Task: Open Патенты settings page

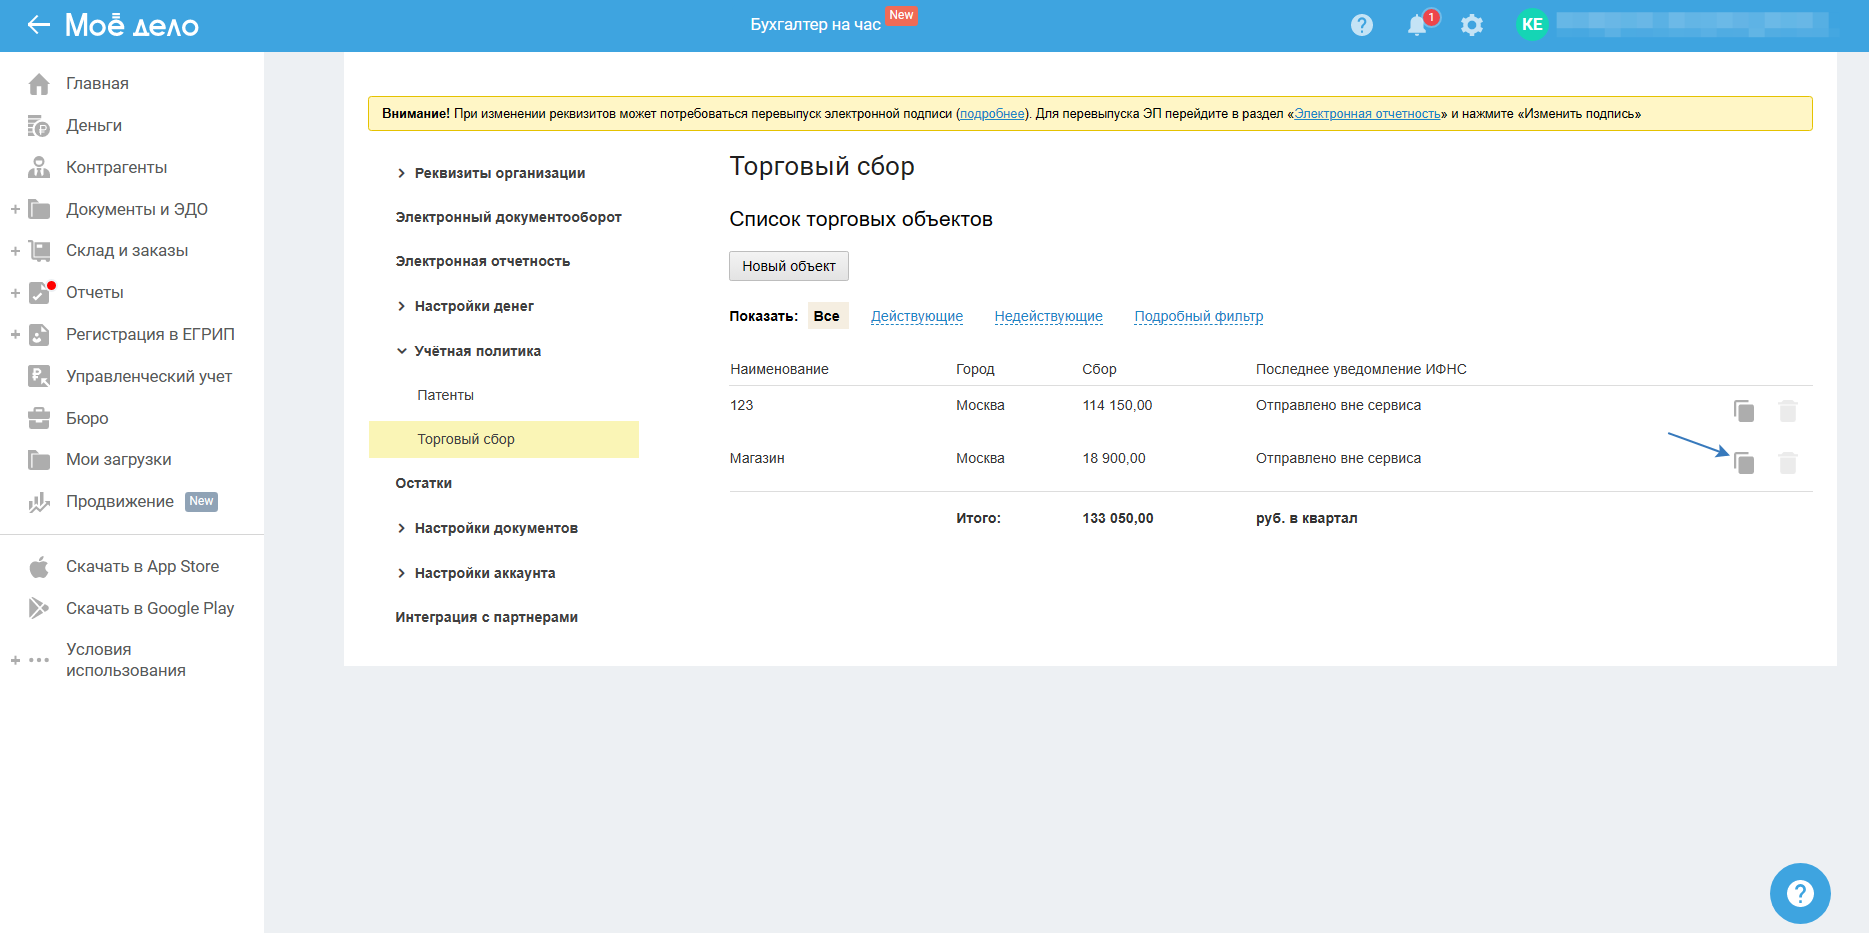Action: (446, 395)
